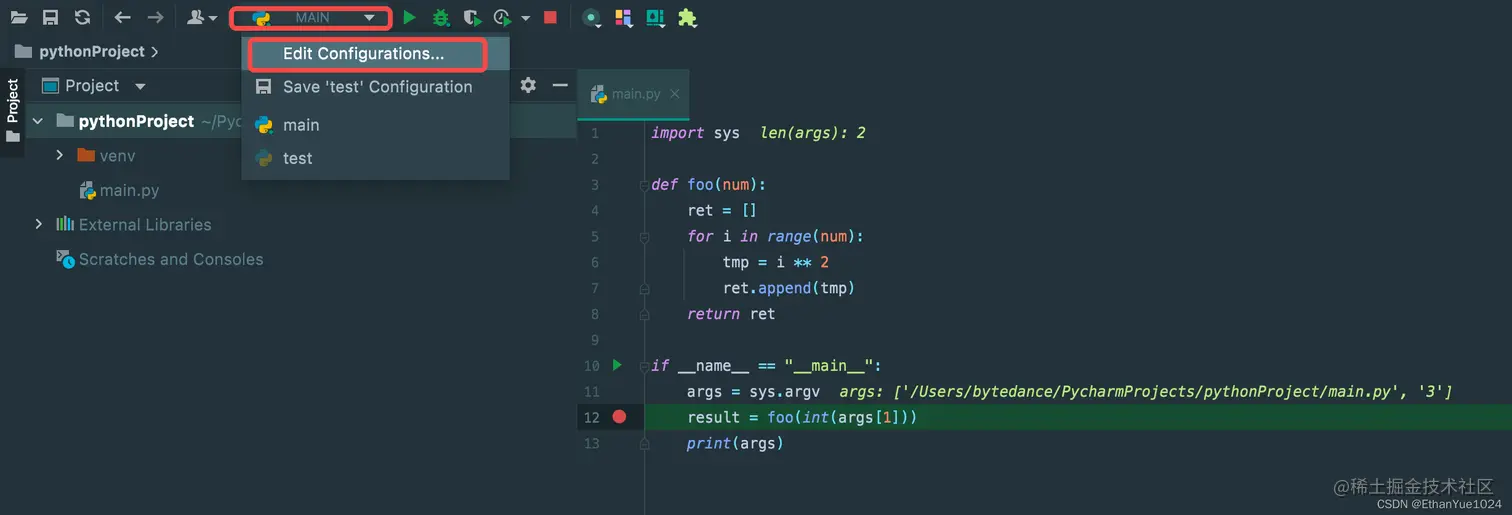Click the green puzzle piece plugin icon
Screen dimensions: 1512x515
click(x=687, y=17)
